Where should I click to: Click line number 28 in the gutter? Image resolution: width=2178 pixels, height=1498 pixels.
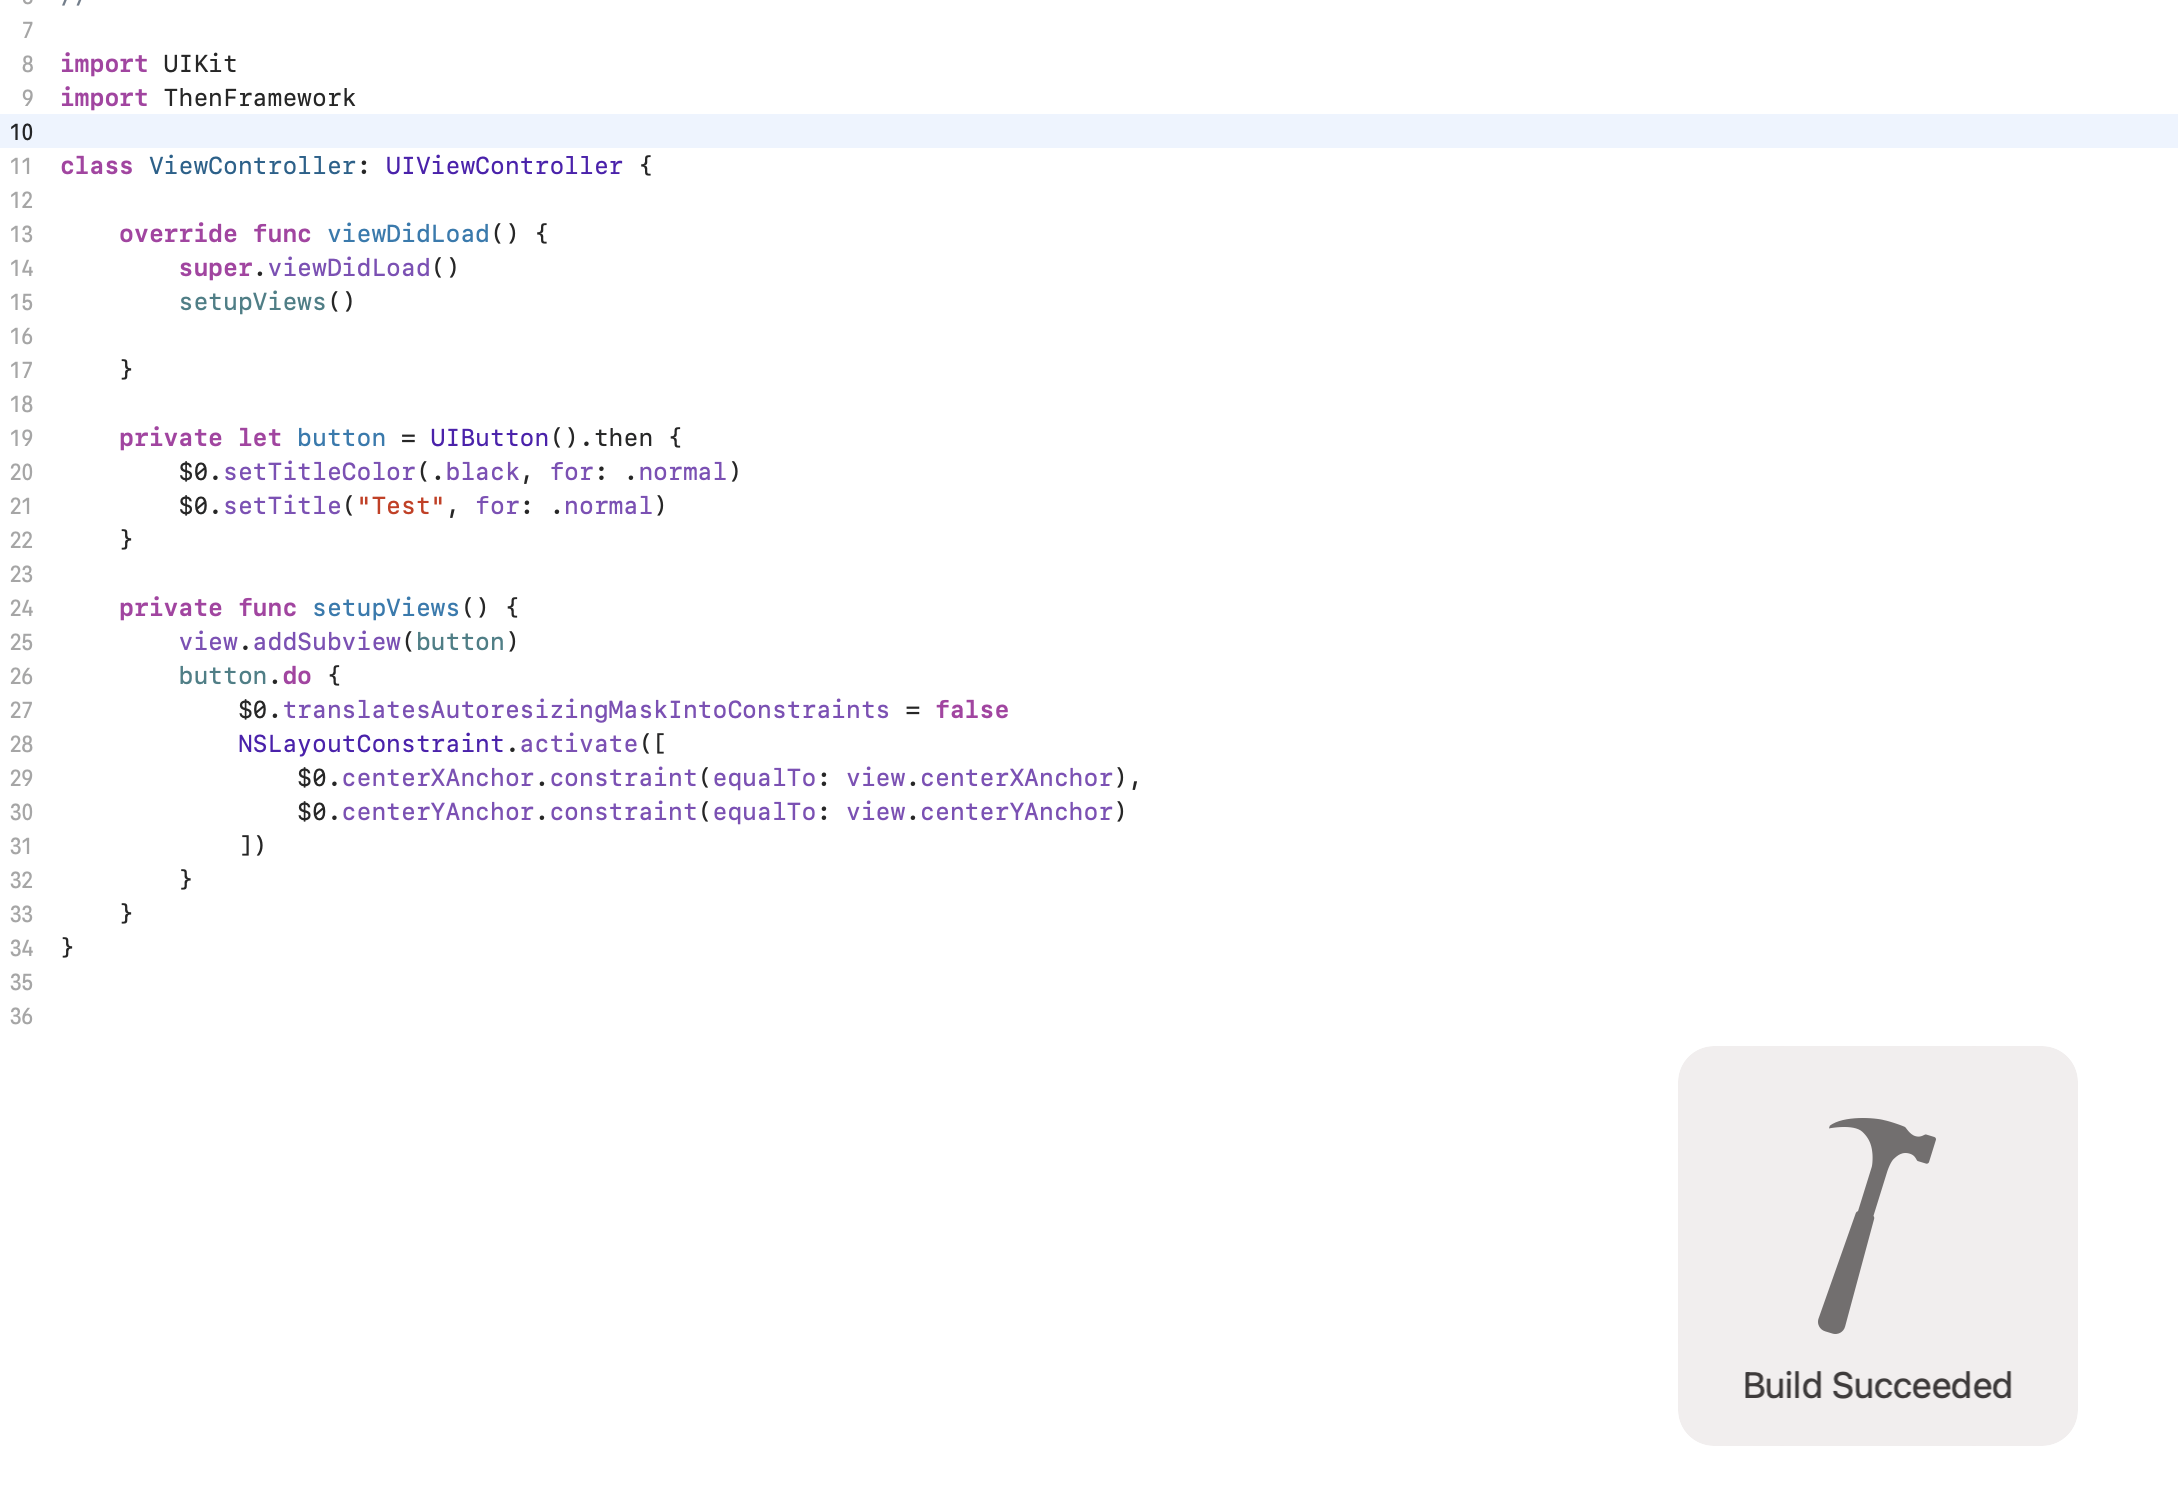(22, 744)
